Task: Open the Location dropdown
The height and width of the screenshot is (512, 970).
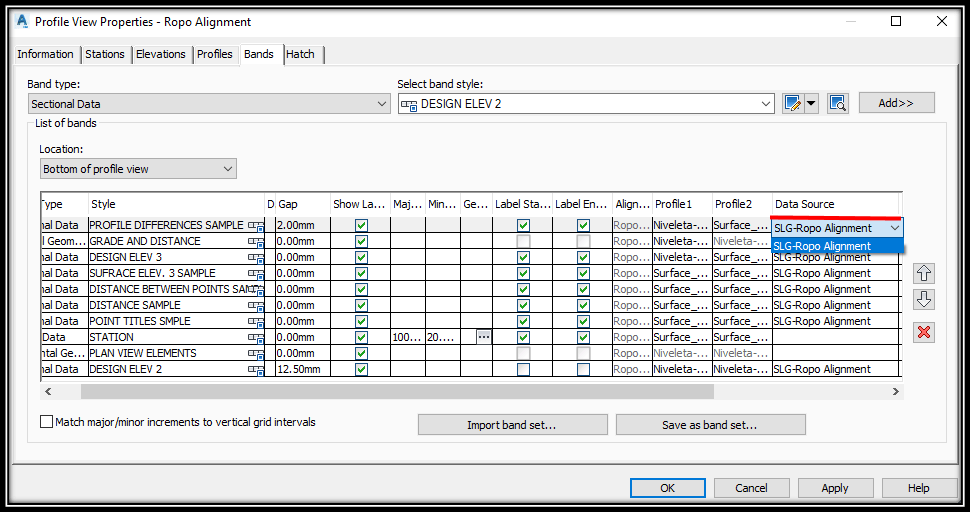Action: coord(138,169)
